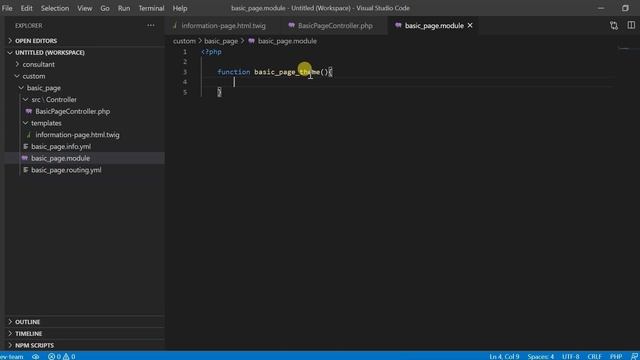Click custom in the breadcrumb

click(184, 41)
